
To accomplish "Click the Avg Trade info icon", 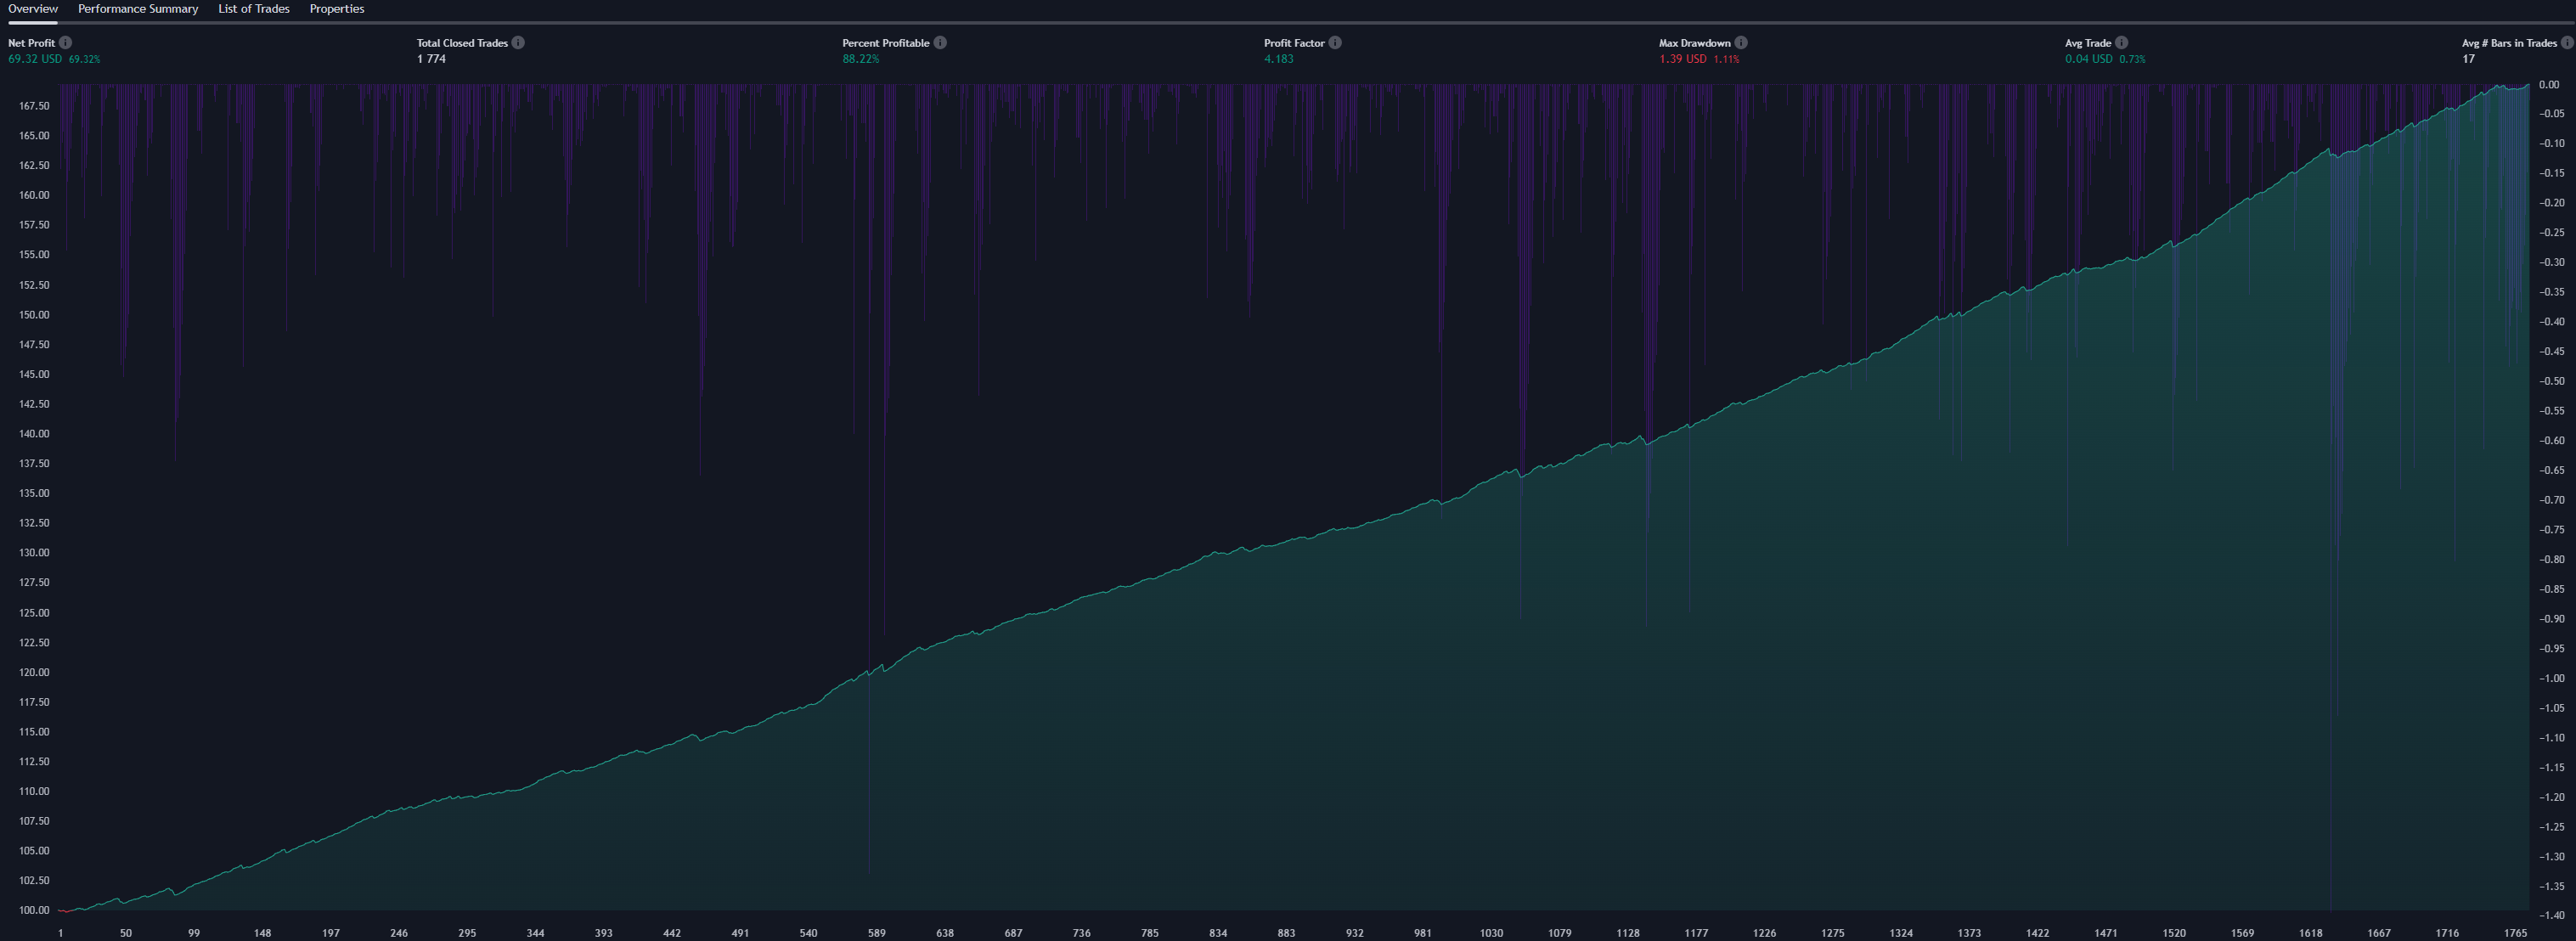I will [2121, 43].
